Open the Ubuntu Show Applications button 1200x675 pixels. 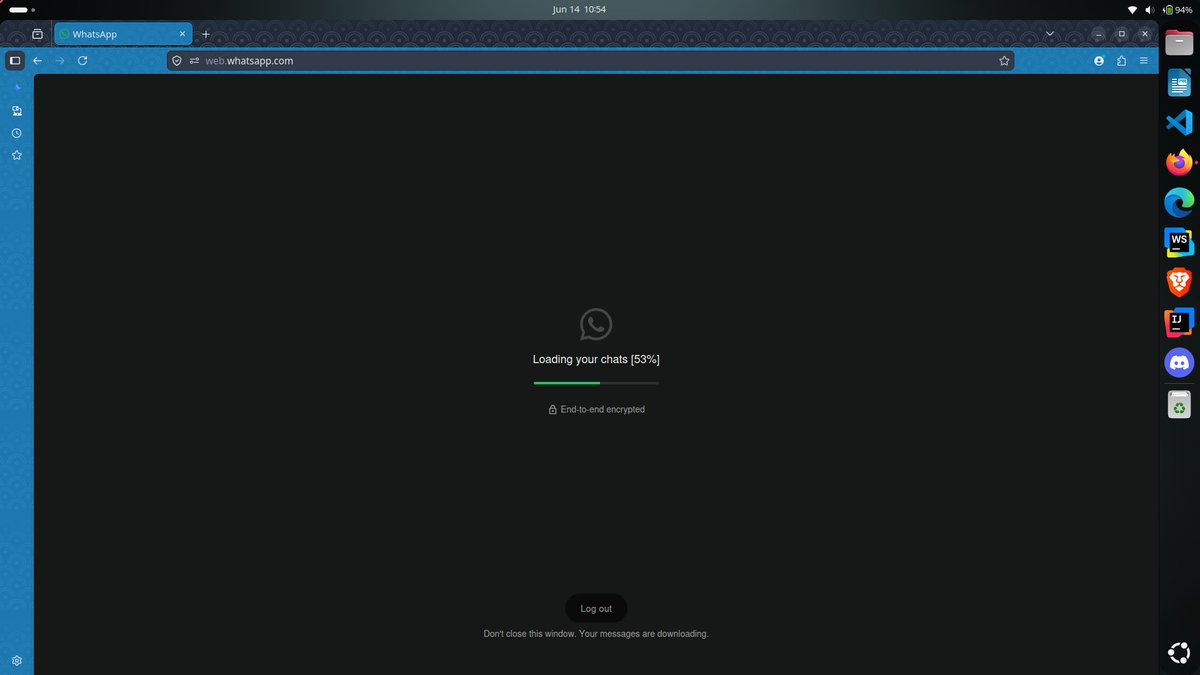click(x=1179, y=652)
